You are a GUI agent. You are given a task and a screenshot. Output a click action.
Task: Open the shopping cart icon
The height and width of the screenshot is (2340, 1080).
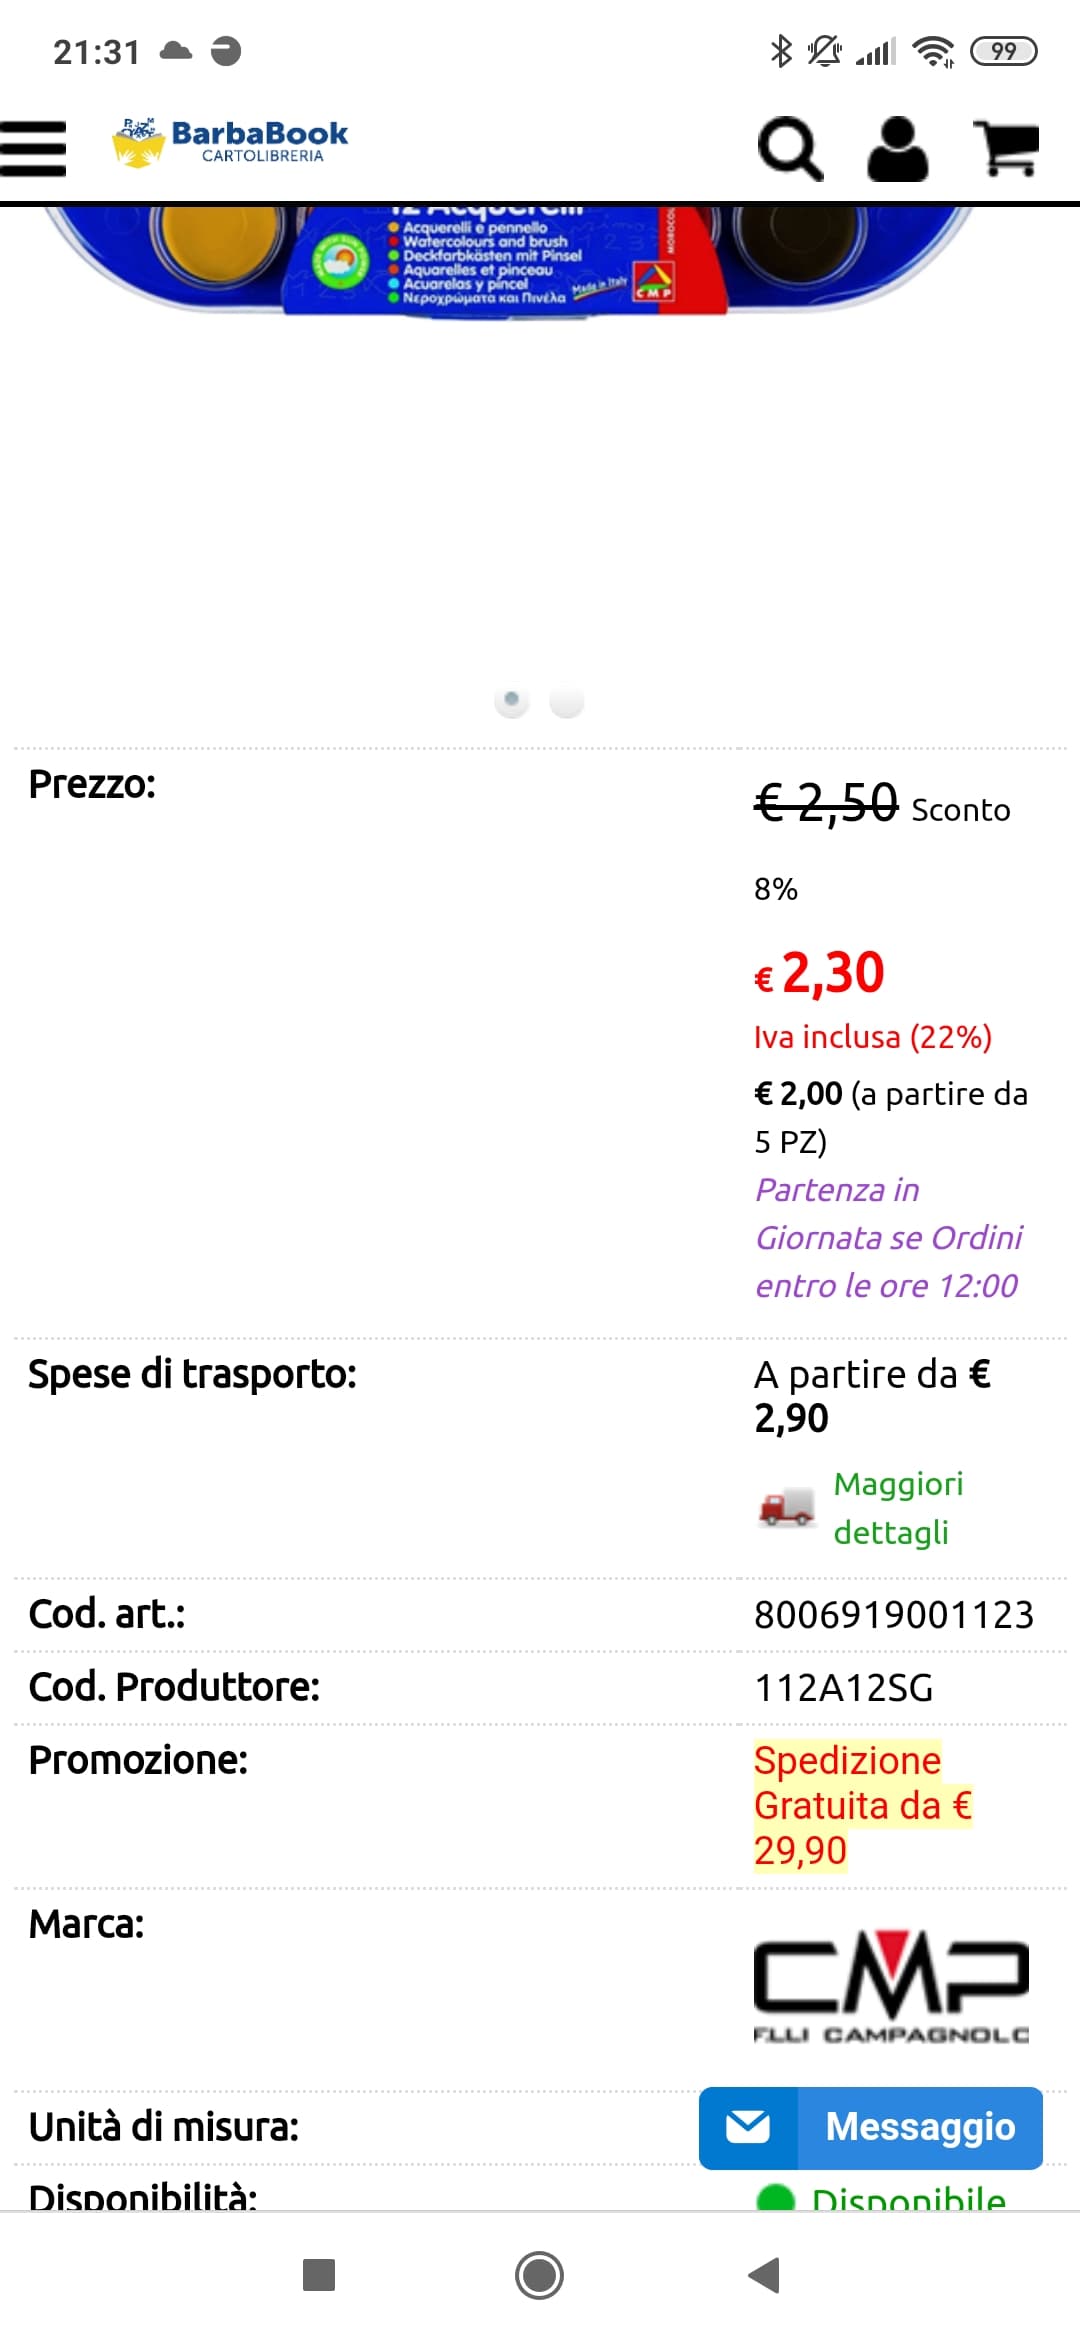[x=1007, y=148]
